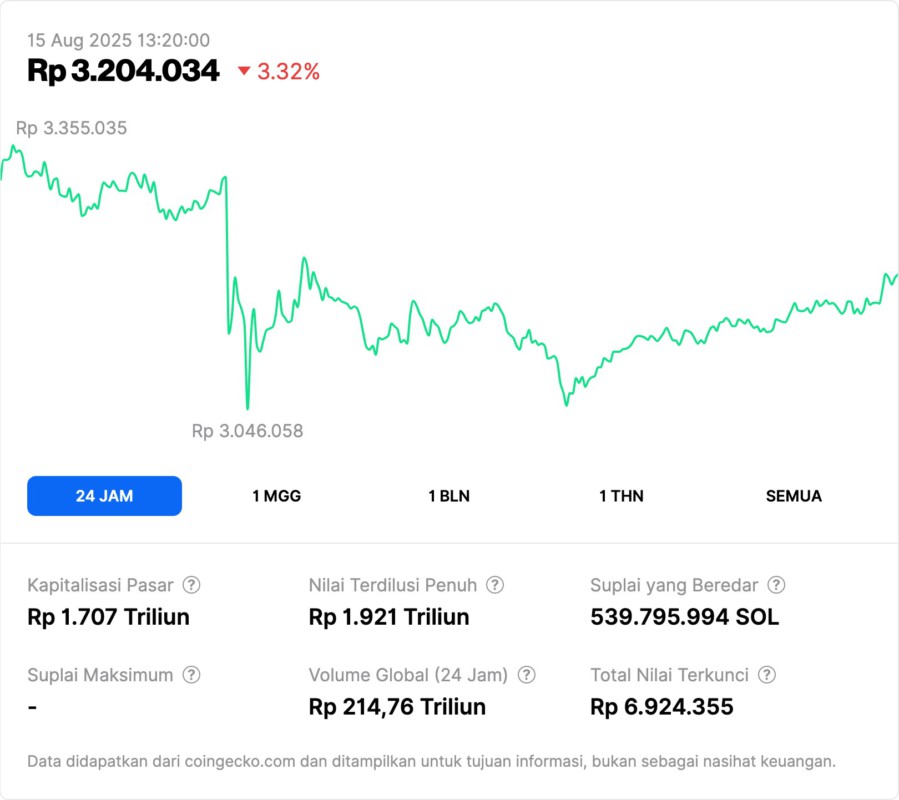
Task: Click the high label Rp 3.355.035
Action: point(71,128)
